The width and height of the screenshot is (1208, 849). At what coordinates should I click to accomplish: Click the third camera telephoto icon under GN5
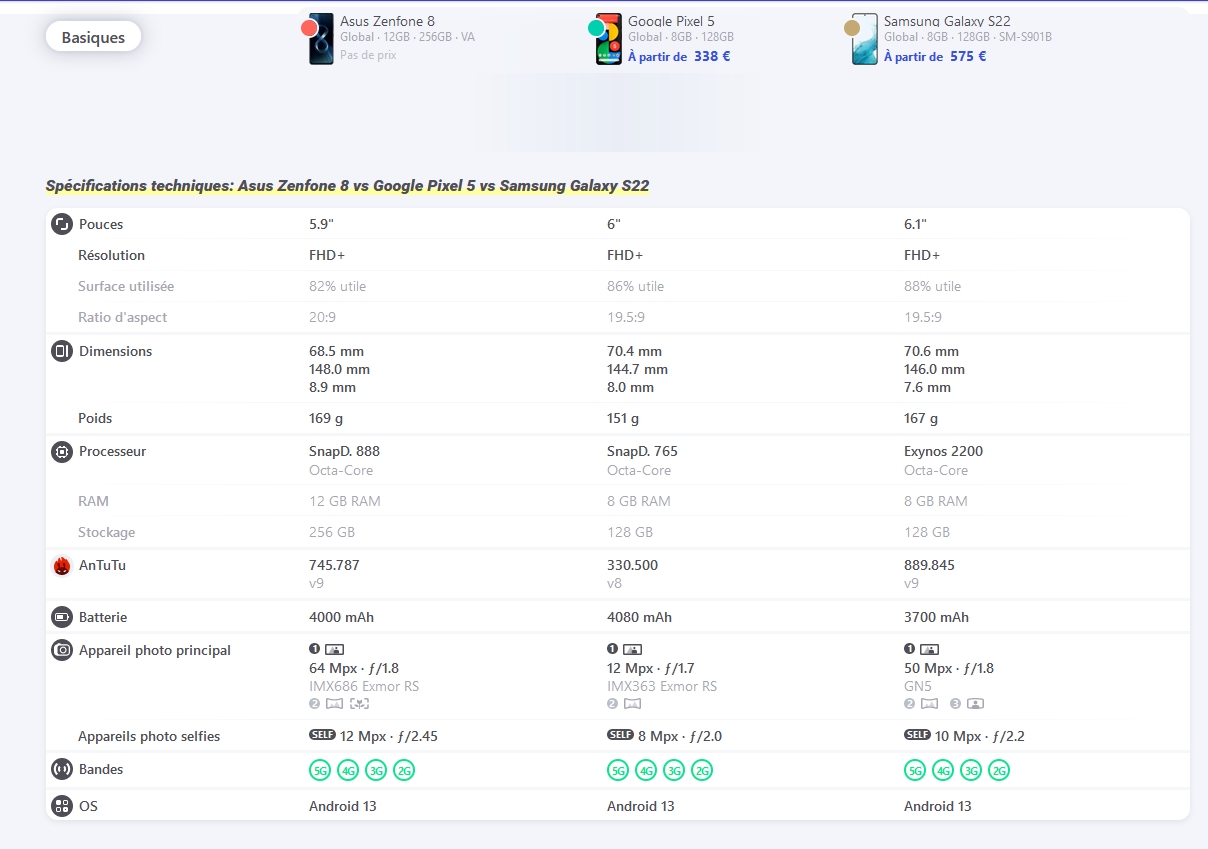[975, 704]
